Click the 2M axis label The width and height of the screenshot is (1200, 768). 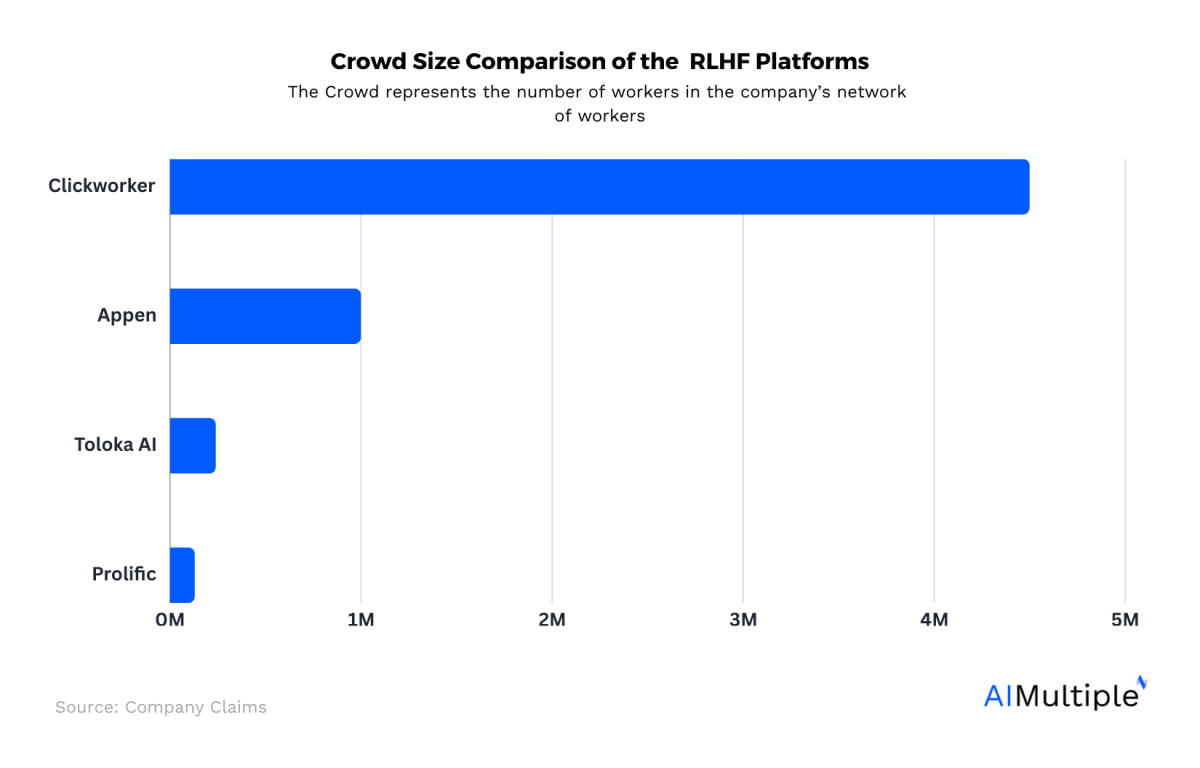click(552, 619)
